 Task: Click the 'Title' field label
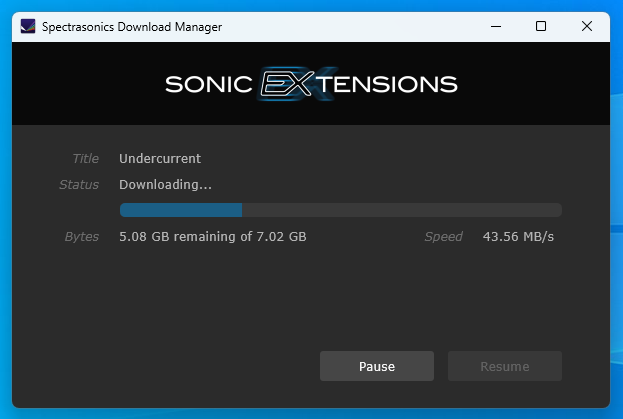[x=85, y=158]
